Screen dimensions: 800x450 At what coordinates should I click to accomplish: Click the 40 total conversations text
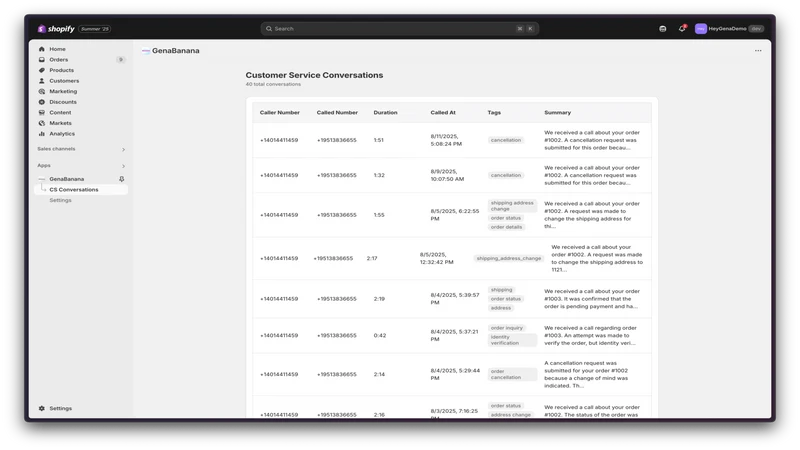point(273,84)
